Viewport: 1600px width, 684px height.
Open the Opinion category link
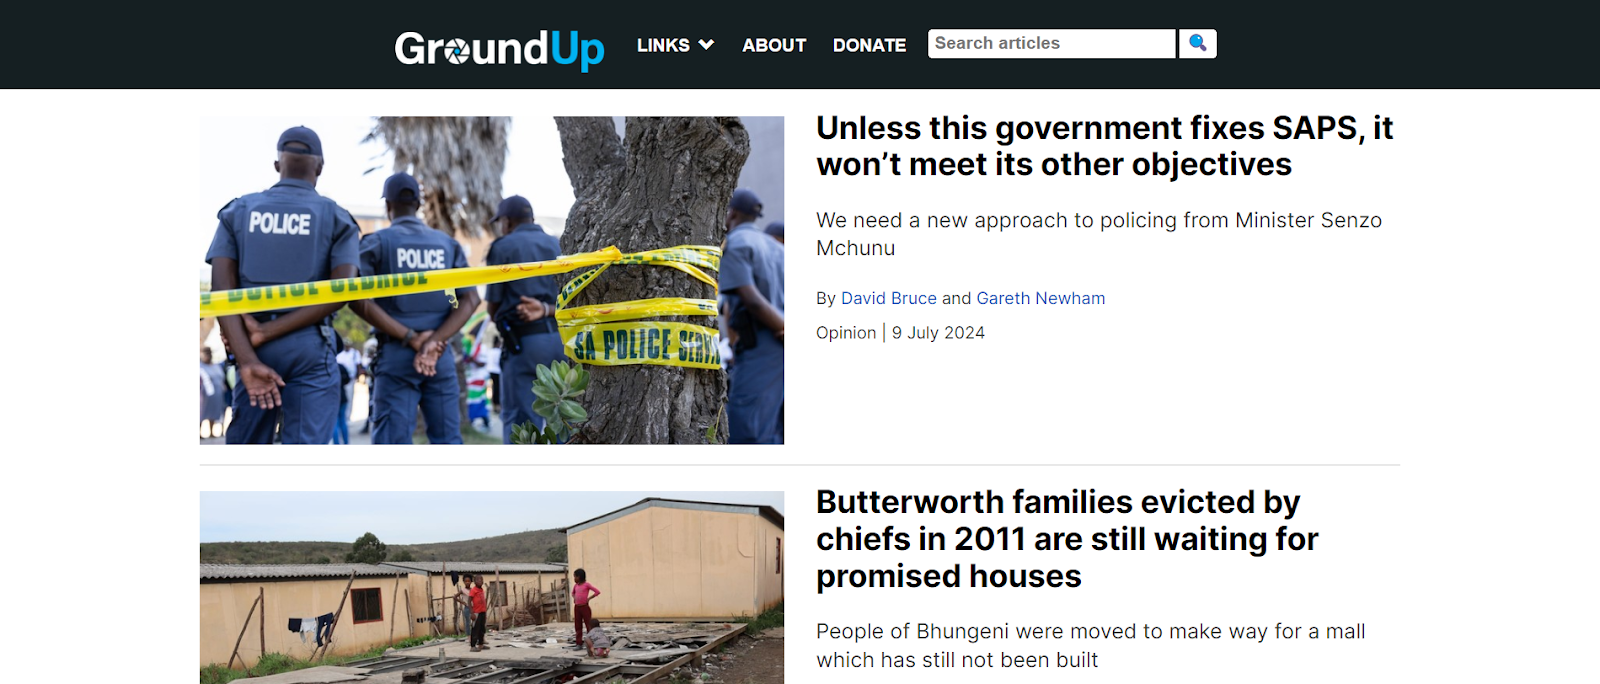[x=846, y=333]
